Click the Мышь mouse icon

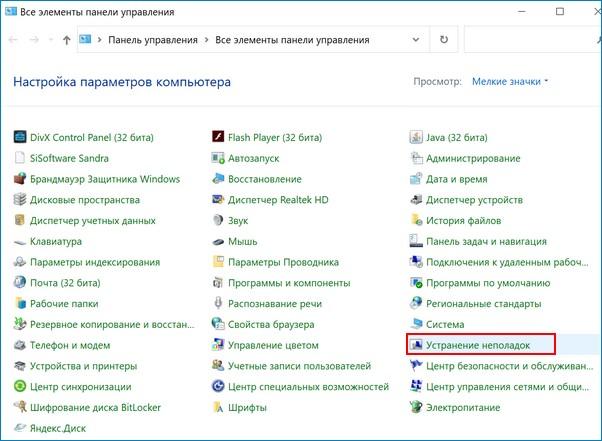[x=218, y=241]
